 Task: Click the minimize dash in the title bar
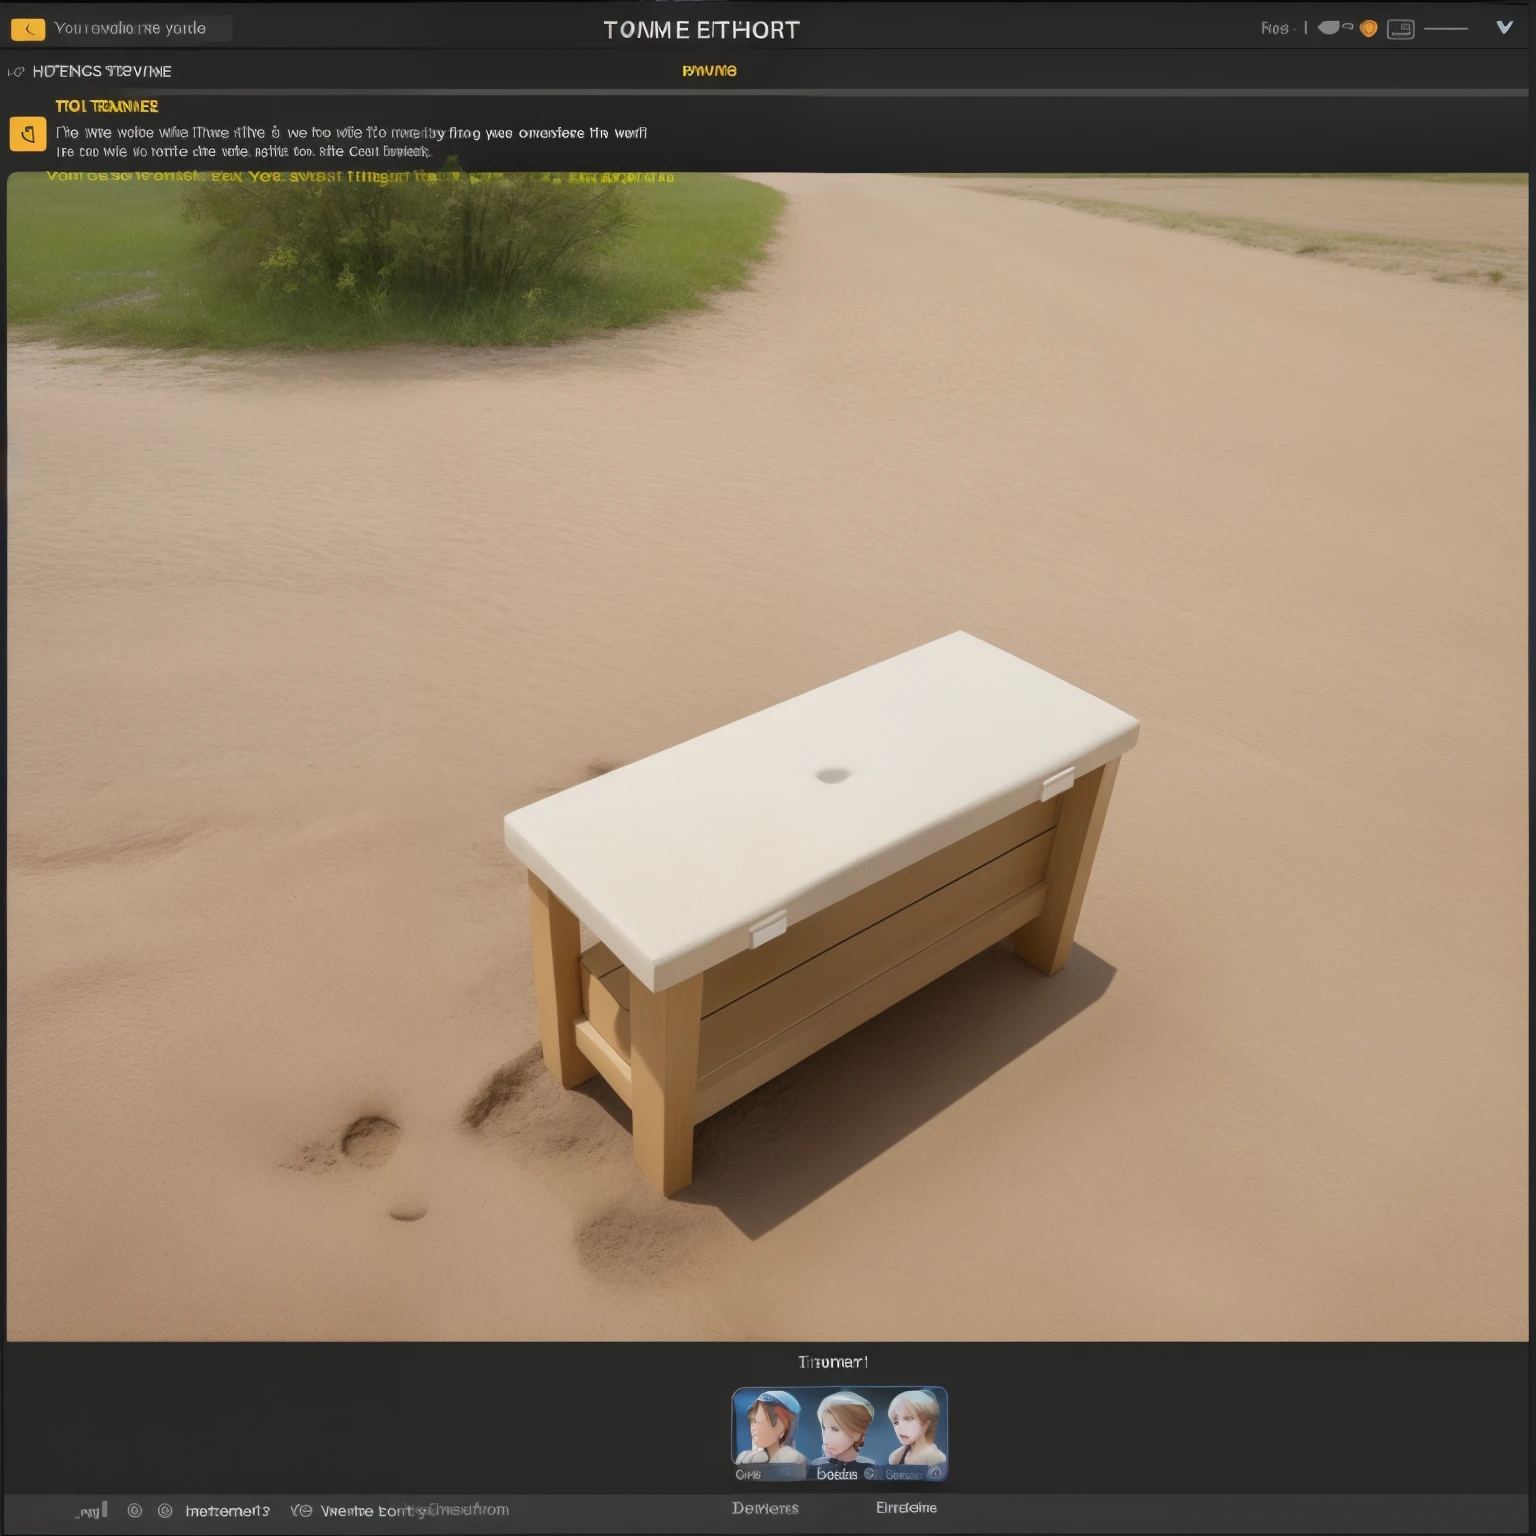point(1446,29)
